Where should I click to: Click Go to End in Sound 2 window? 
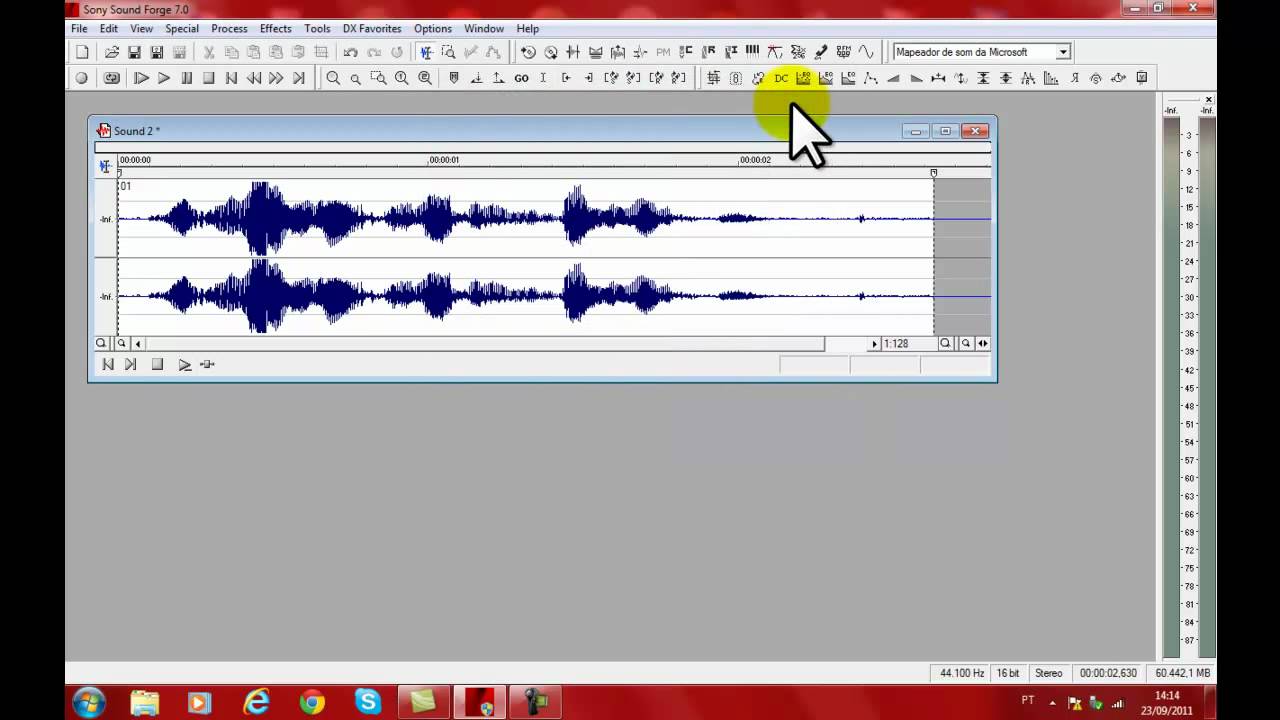(130, 365)
